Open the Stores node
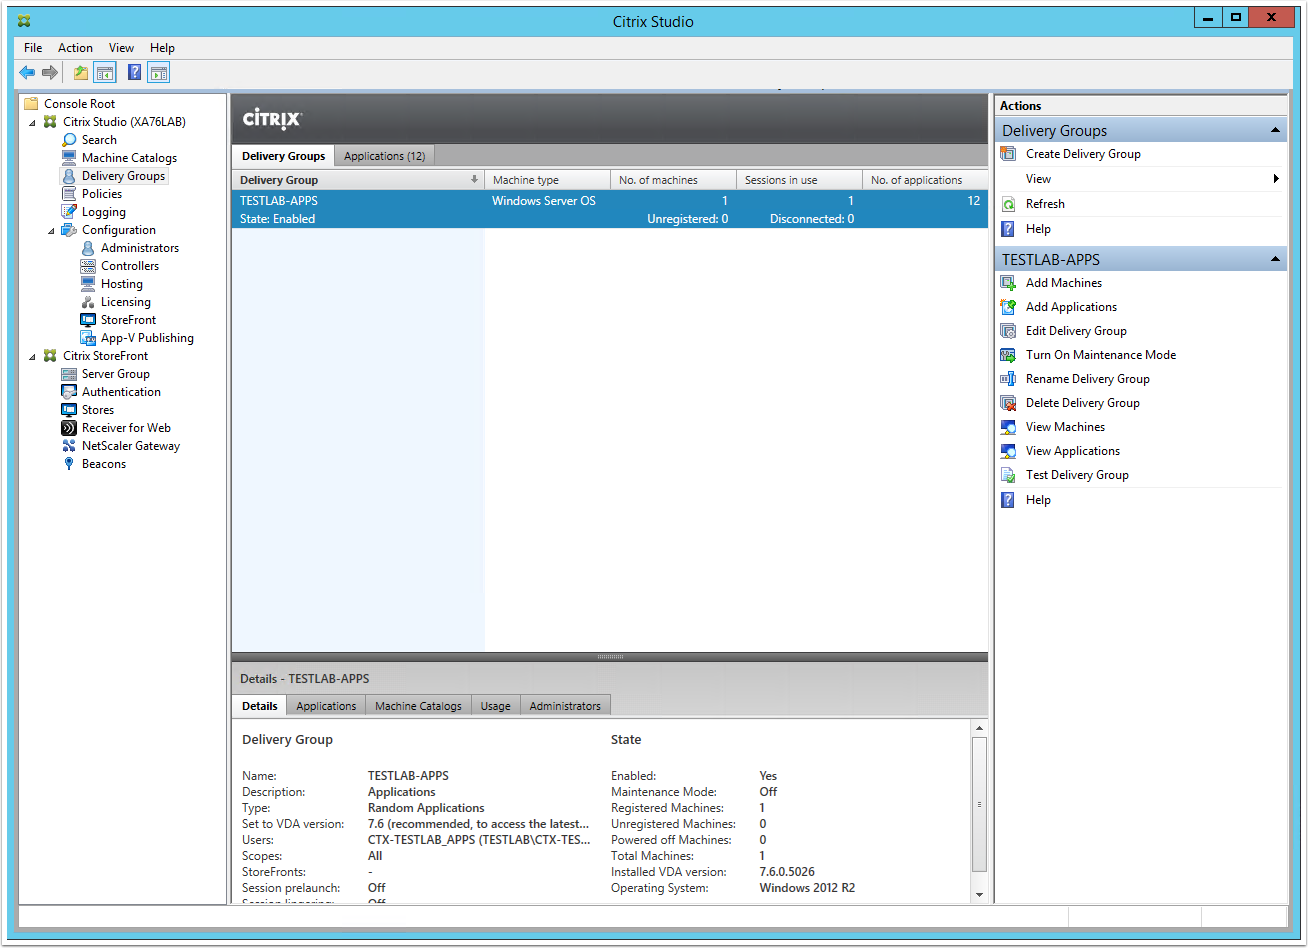This screenshot has width=1308, height=948. tap(98, 410)
